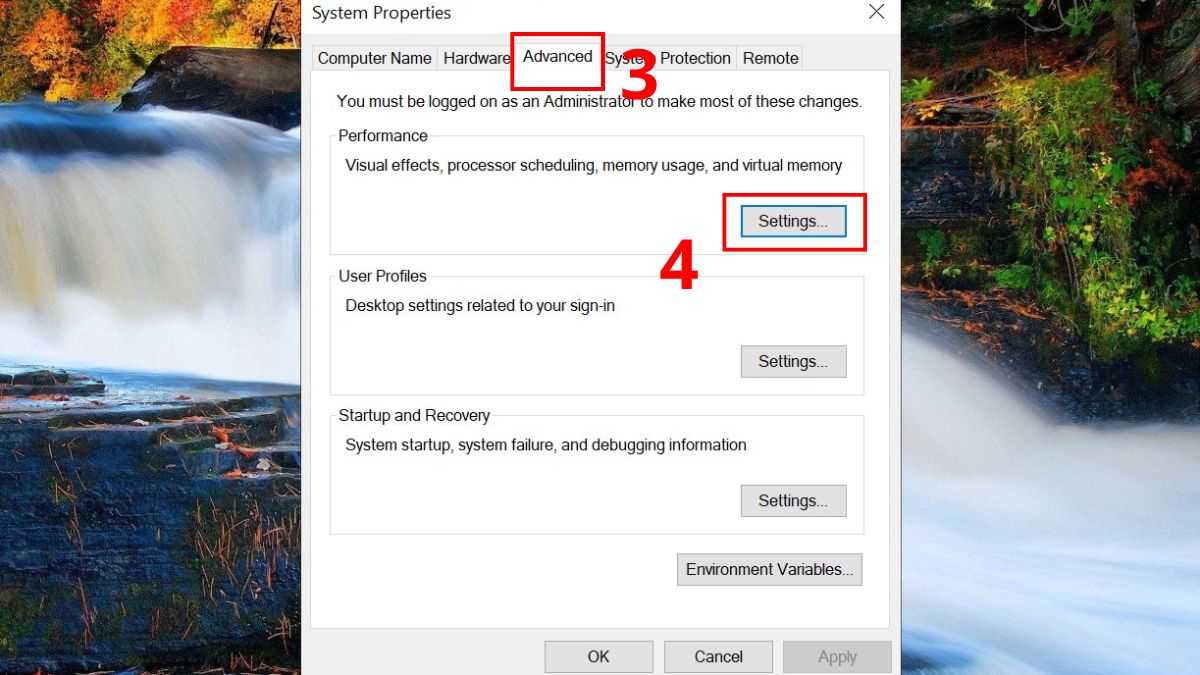Click the Administrator logon notice text
This screenshot has width=1200, height=675.
click(x=599, y=101)
